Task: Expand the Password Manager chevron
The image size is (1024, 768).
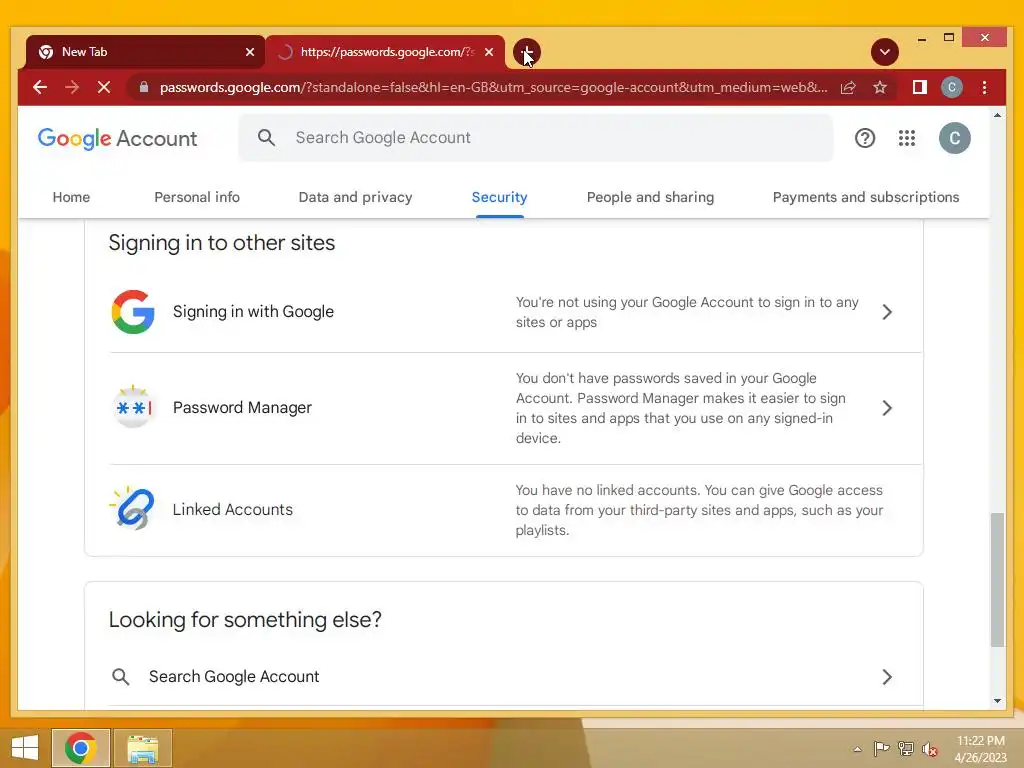Action: click(887, 408)
